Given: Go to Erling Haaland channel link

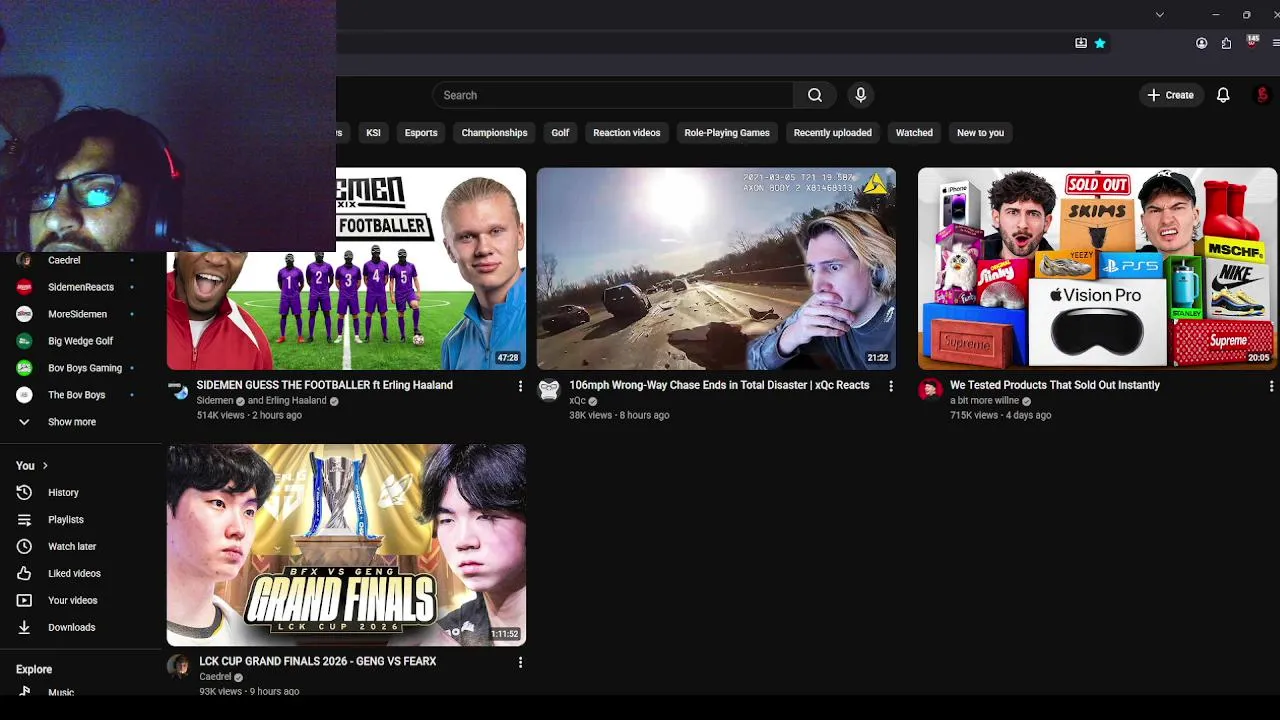Looking at the screenshot, I should [296, 401].
